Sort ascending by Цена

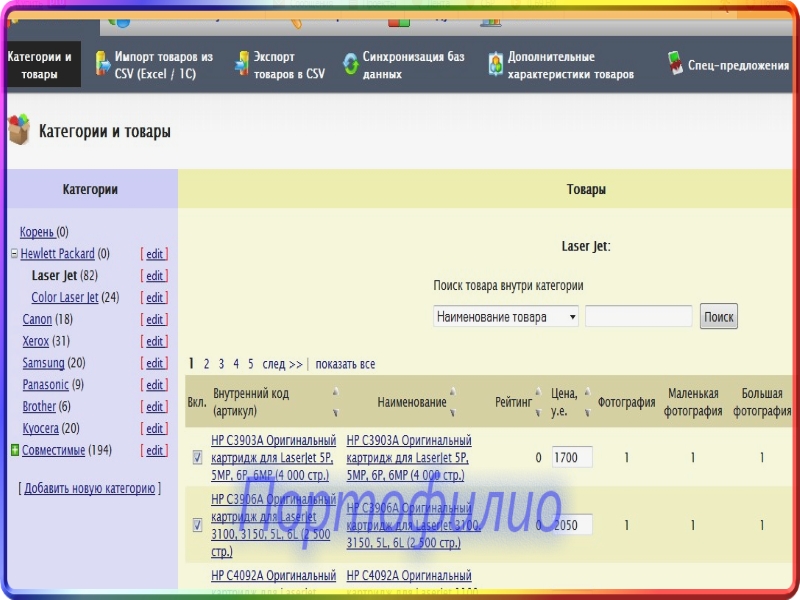click(587, 391)
